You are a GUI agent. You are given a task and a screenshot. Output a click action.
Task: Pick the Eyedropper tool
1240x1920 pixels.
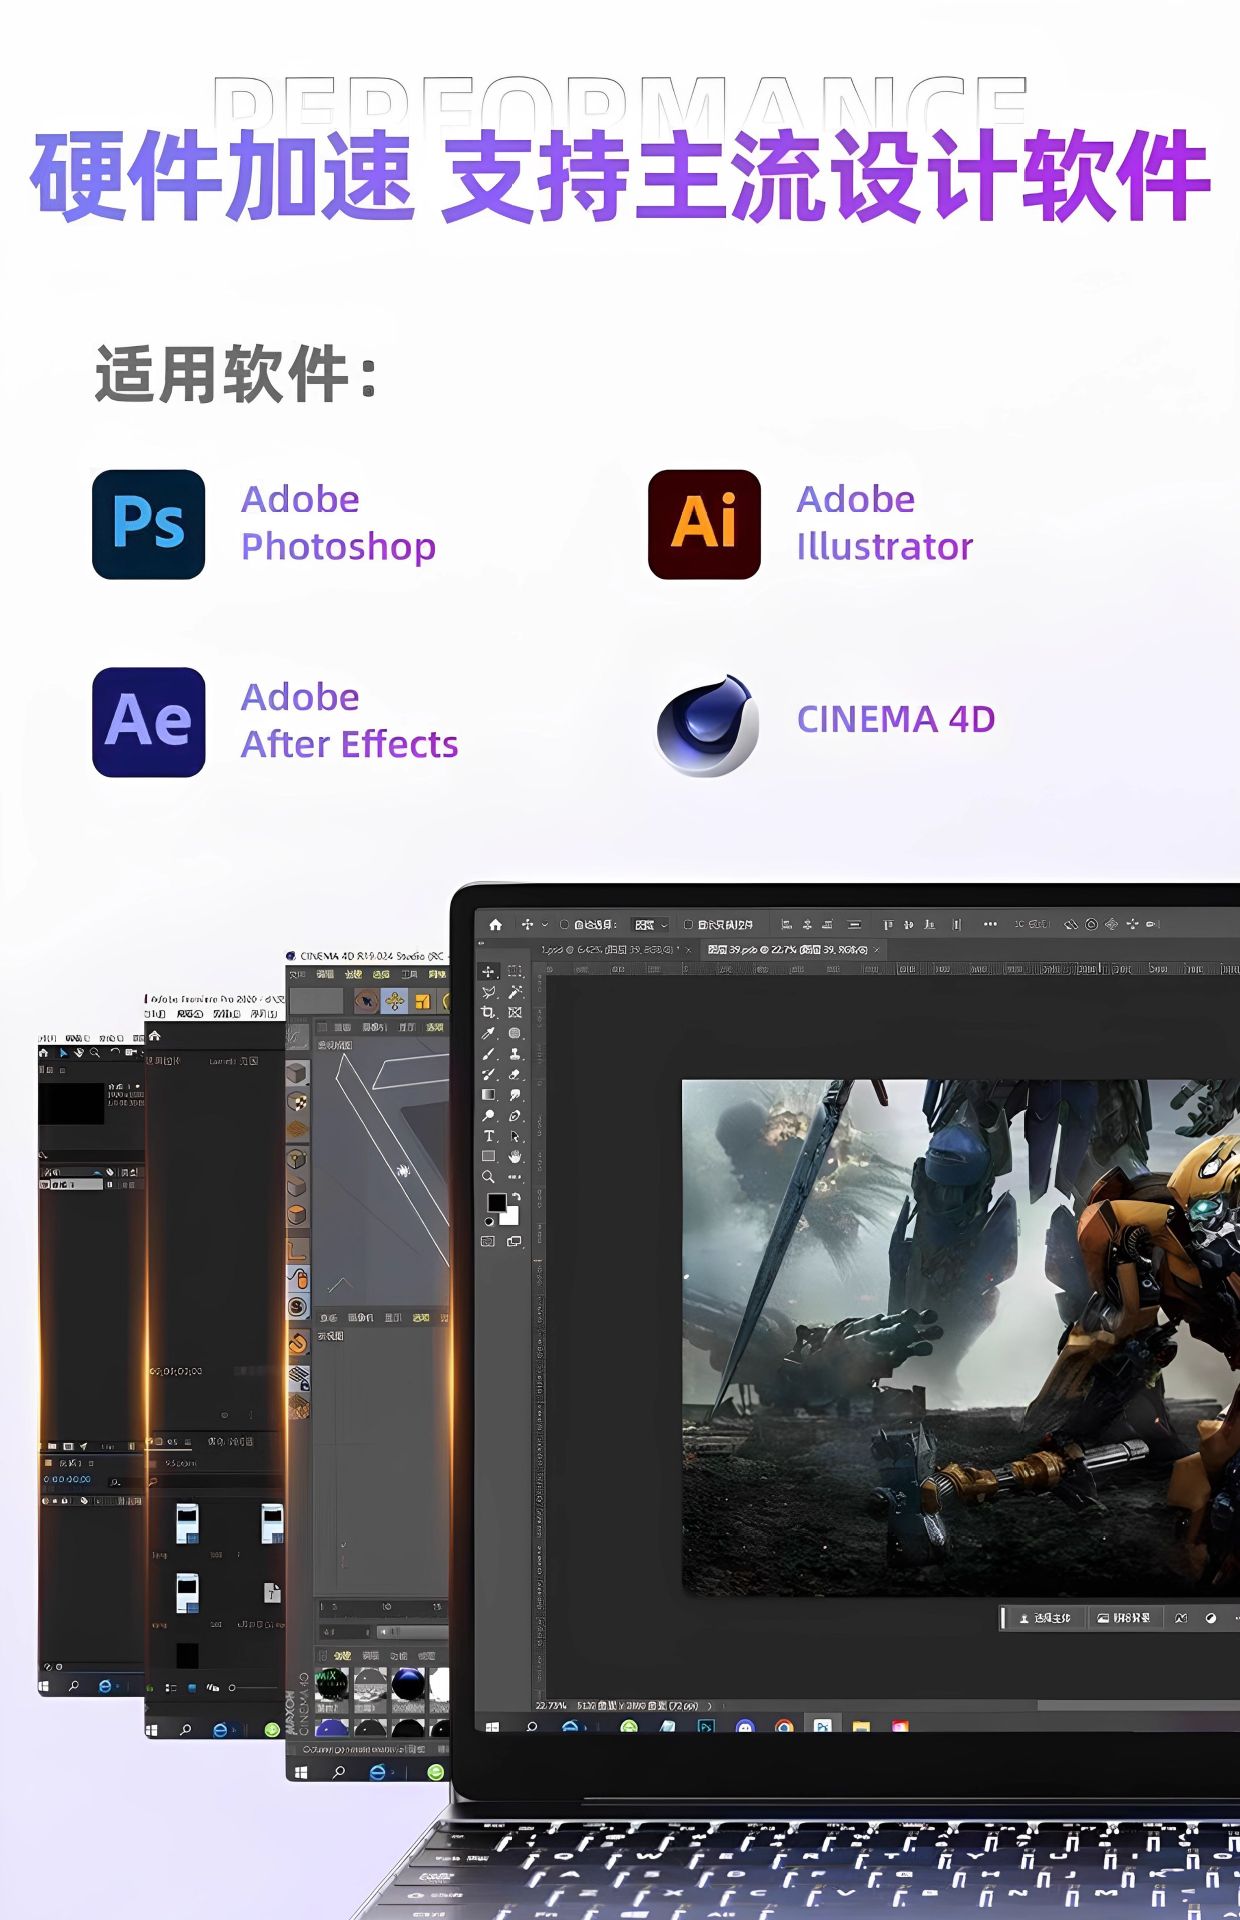coord(489,1033)
